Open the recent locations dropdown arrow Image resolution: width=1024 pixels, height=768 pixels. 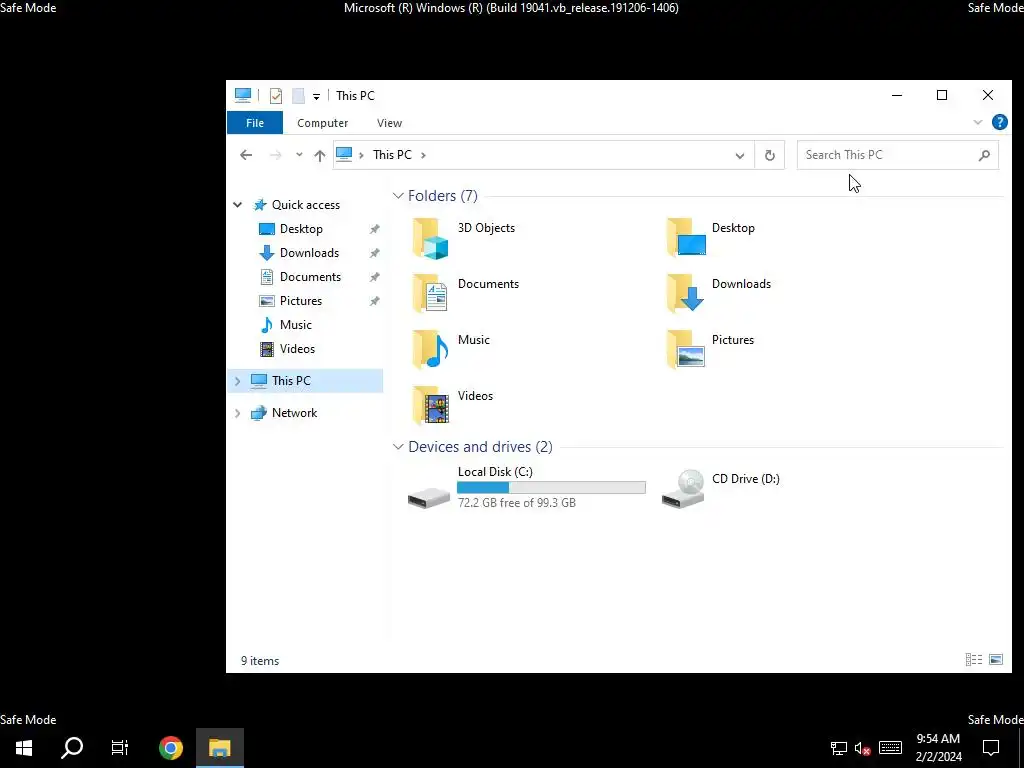298,155
